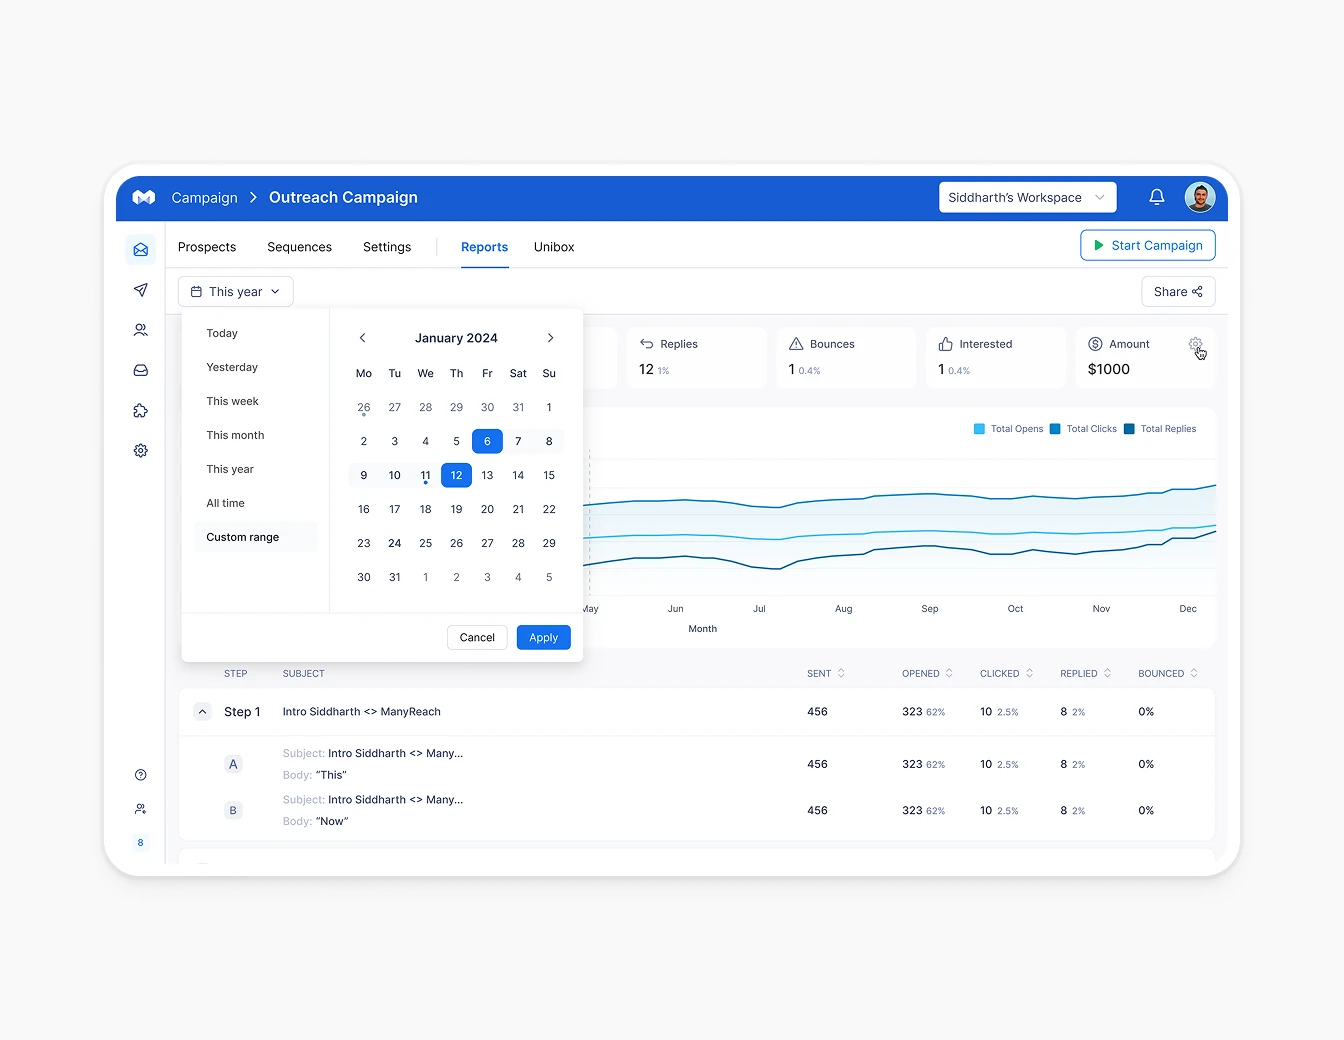Open the Prospects people icon in sidebar
Screen dimensions: 1344x1040
coord(140,330)
